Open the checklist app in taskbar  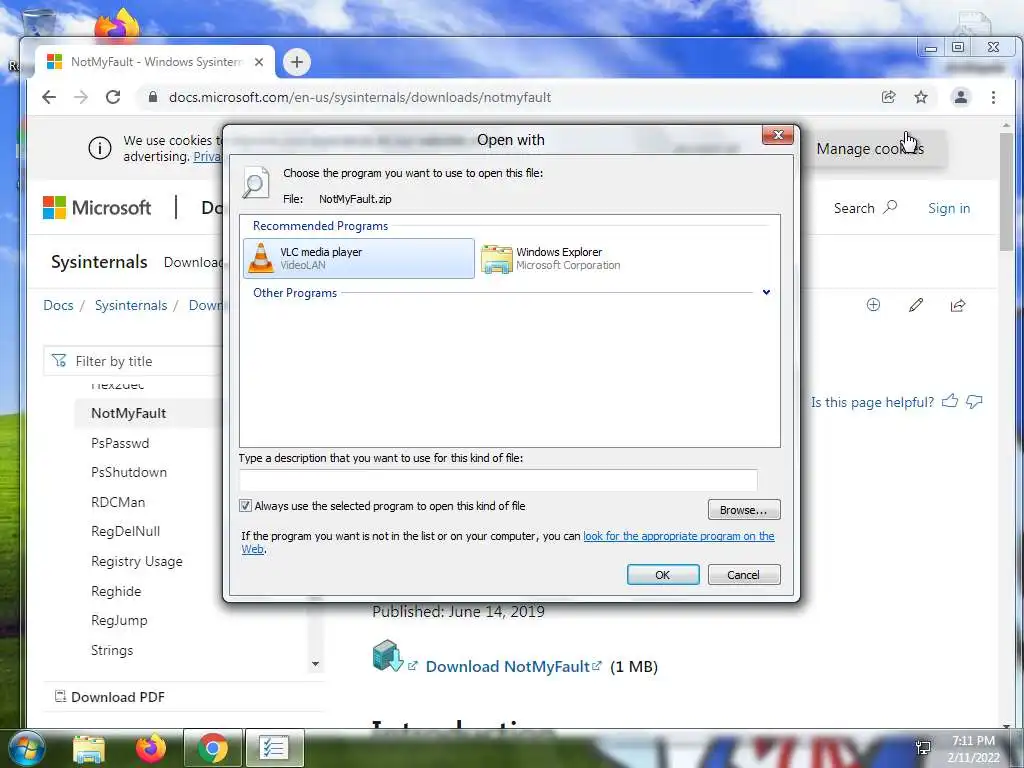point(274,748)
